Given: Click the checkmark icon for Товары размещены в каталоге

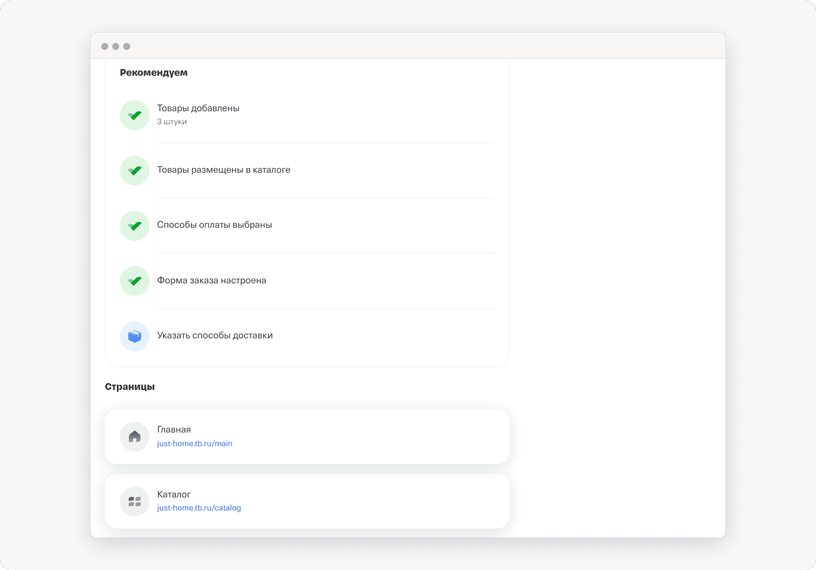Looking at the screenshot, I should point(134,170).
